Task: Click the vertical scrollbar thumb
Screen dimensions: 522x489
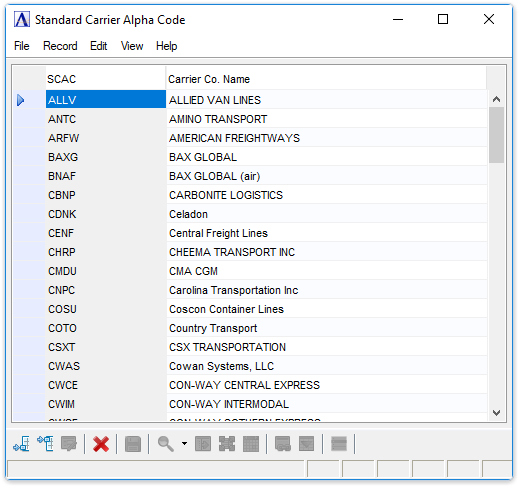Action: pyautogui.click(x=496, y=135)
